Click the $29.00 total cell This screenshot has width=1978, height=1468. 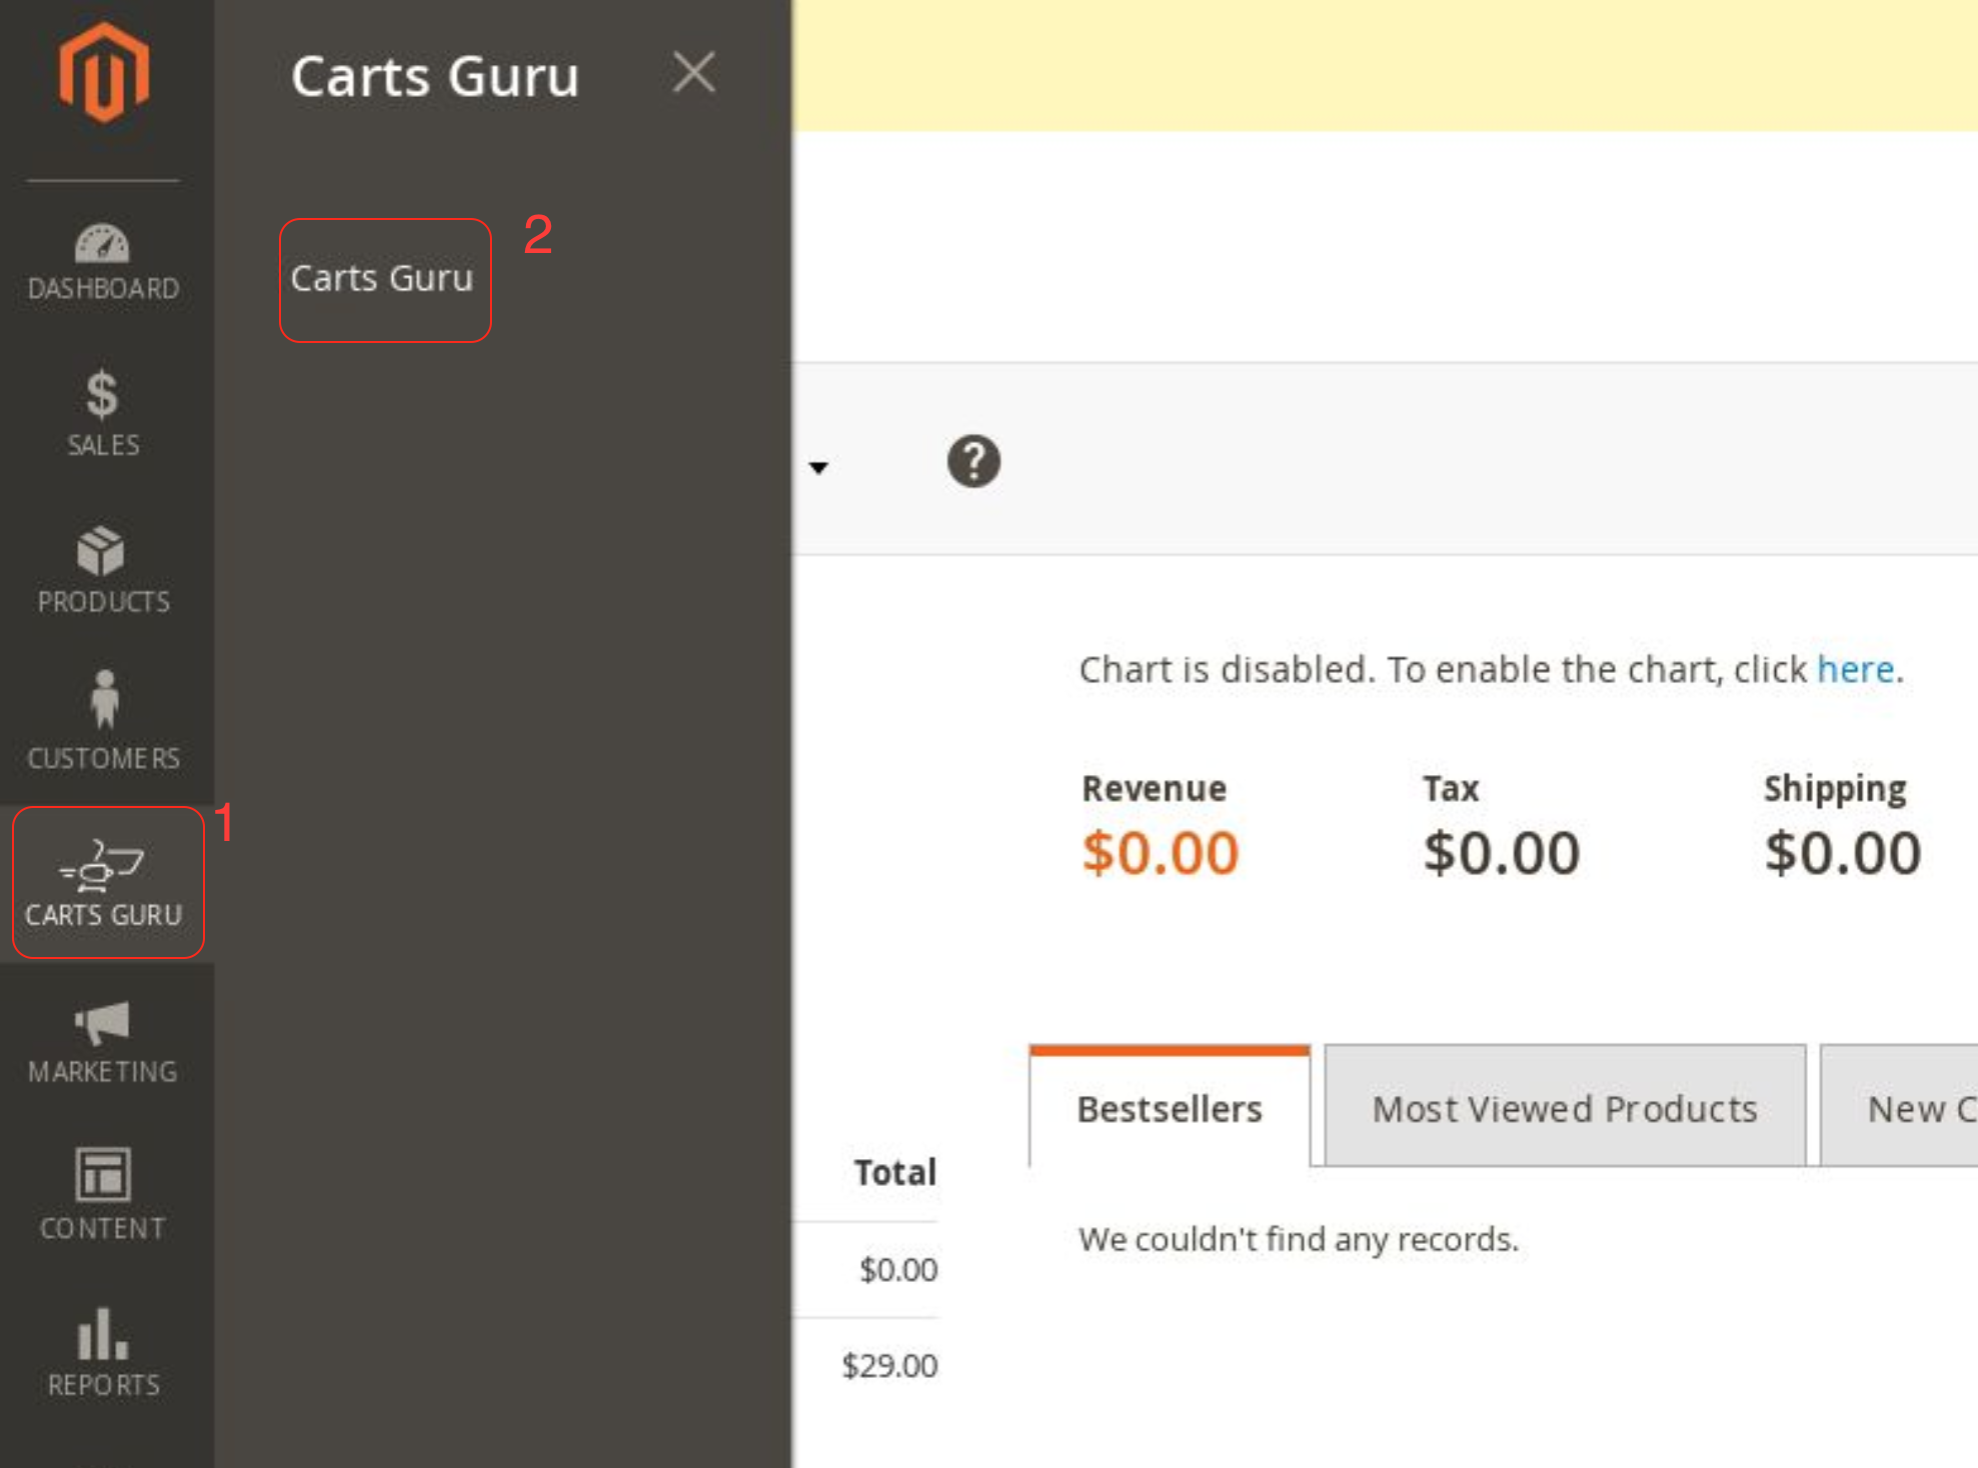889,1365
